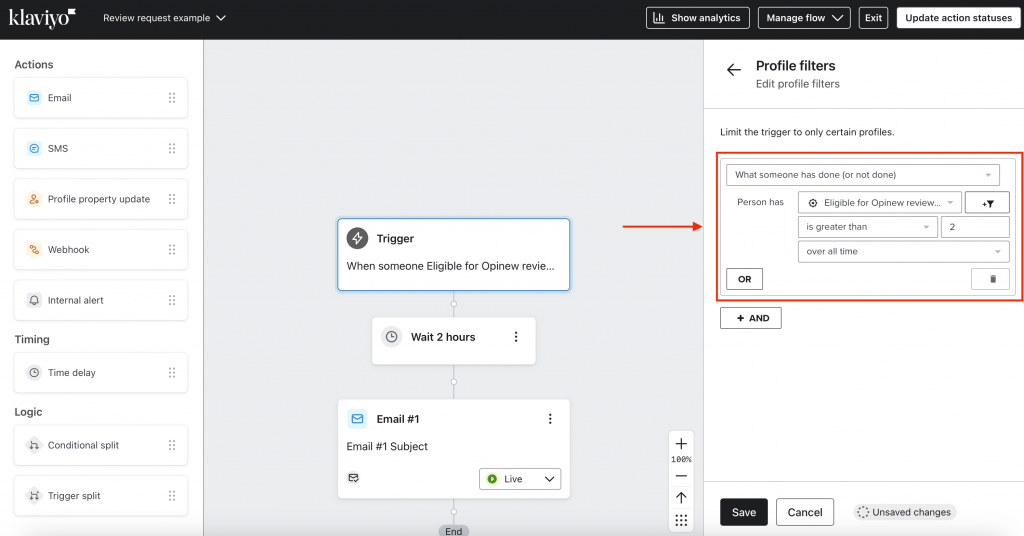Screen dimensions: 1024x536
Task: Click Show analytics button
Action: tap(697, 18)
